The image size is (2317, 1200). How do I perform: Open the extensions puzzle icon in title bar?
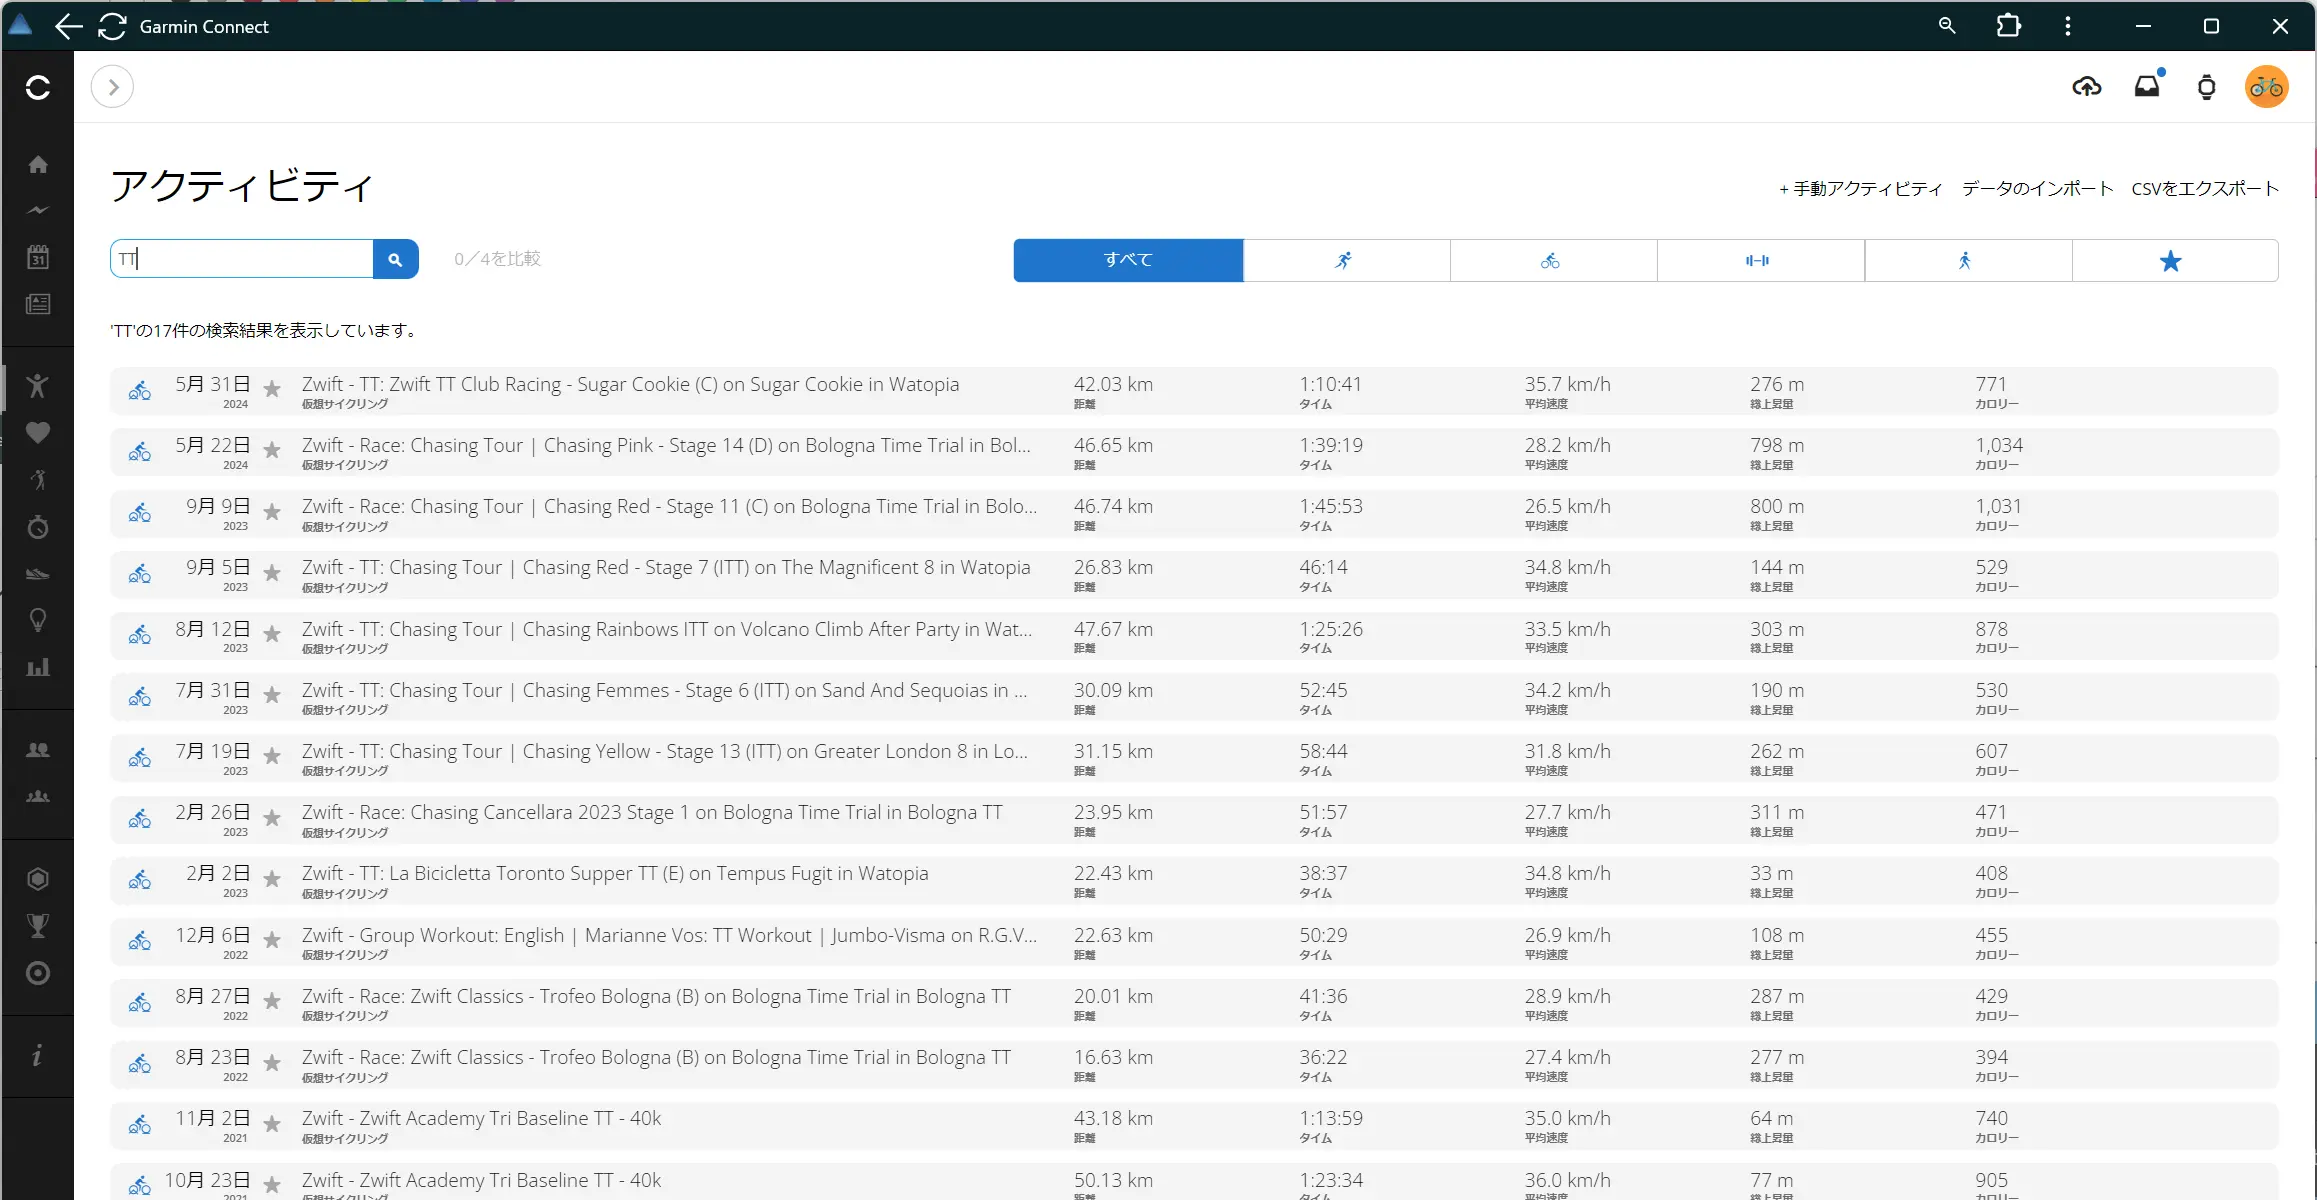point(2008,26)
